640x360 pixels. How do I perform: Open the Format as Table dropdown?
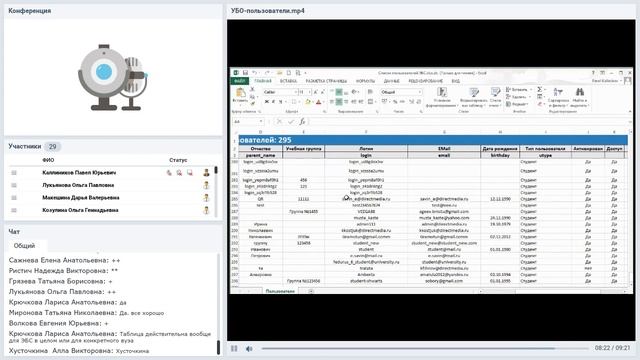coord(473,97)
